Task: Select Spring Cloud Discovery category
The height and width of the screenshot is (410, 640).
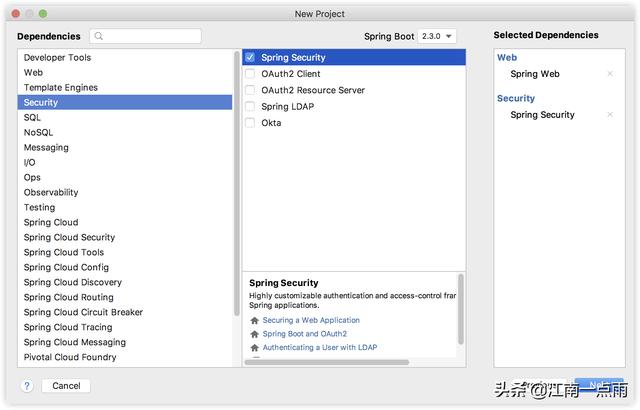Action: [125, 282]
